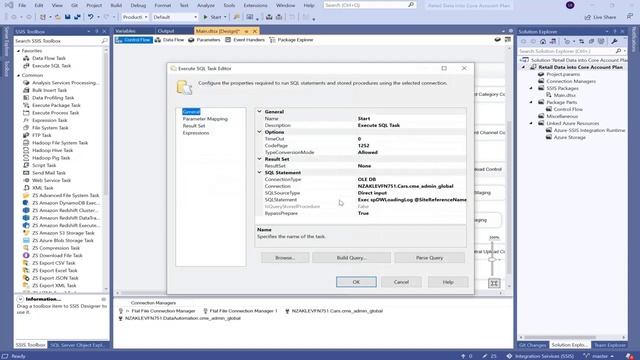Collapse the Common toolbox section

(18, 76)
